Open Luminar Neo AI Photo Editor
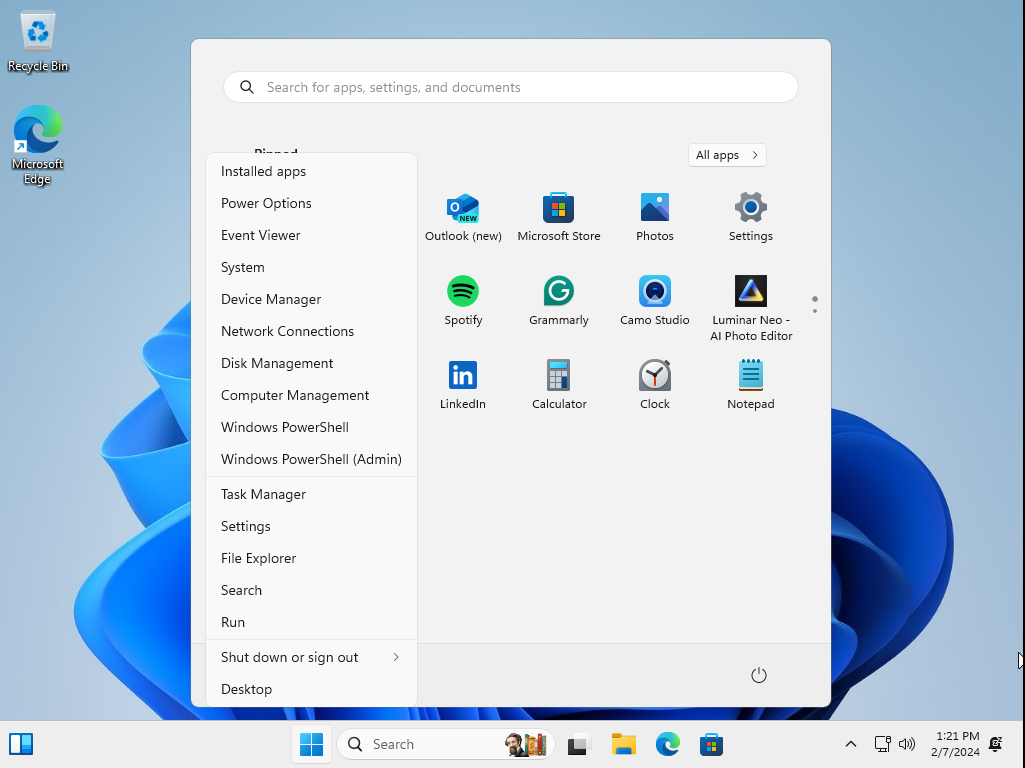Viewport: 1025px width, 768px height. 750,309
